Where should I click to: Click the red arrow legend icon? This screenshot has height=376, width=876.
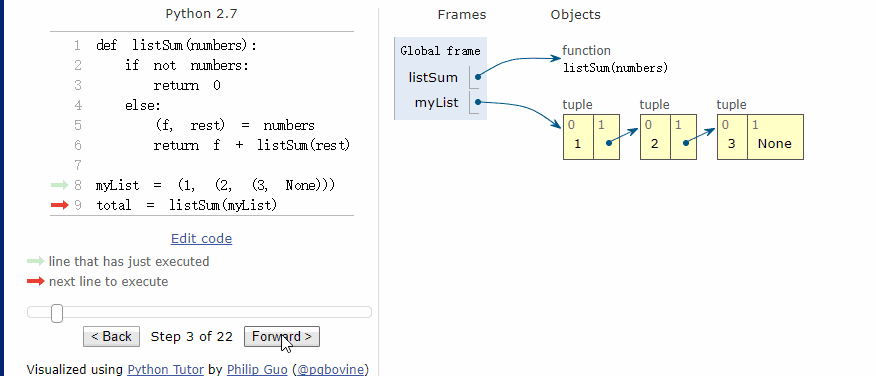(35, 281)
